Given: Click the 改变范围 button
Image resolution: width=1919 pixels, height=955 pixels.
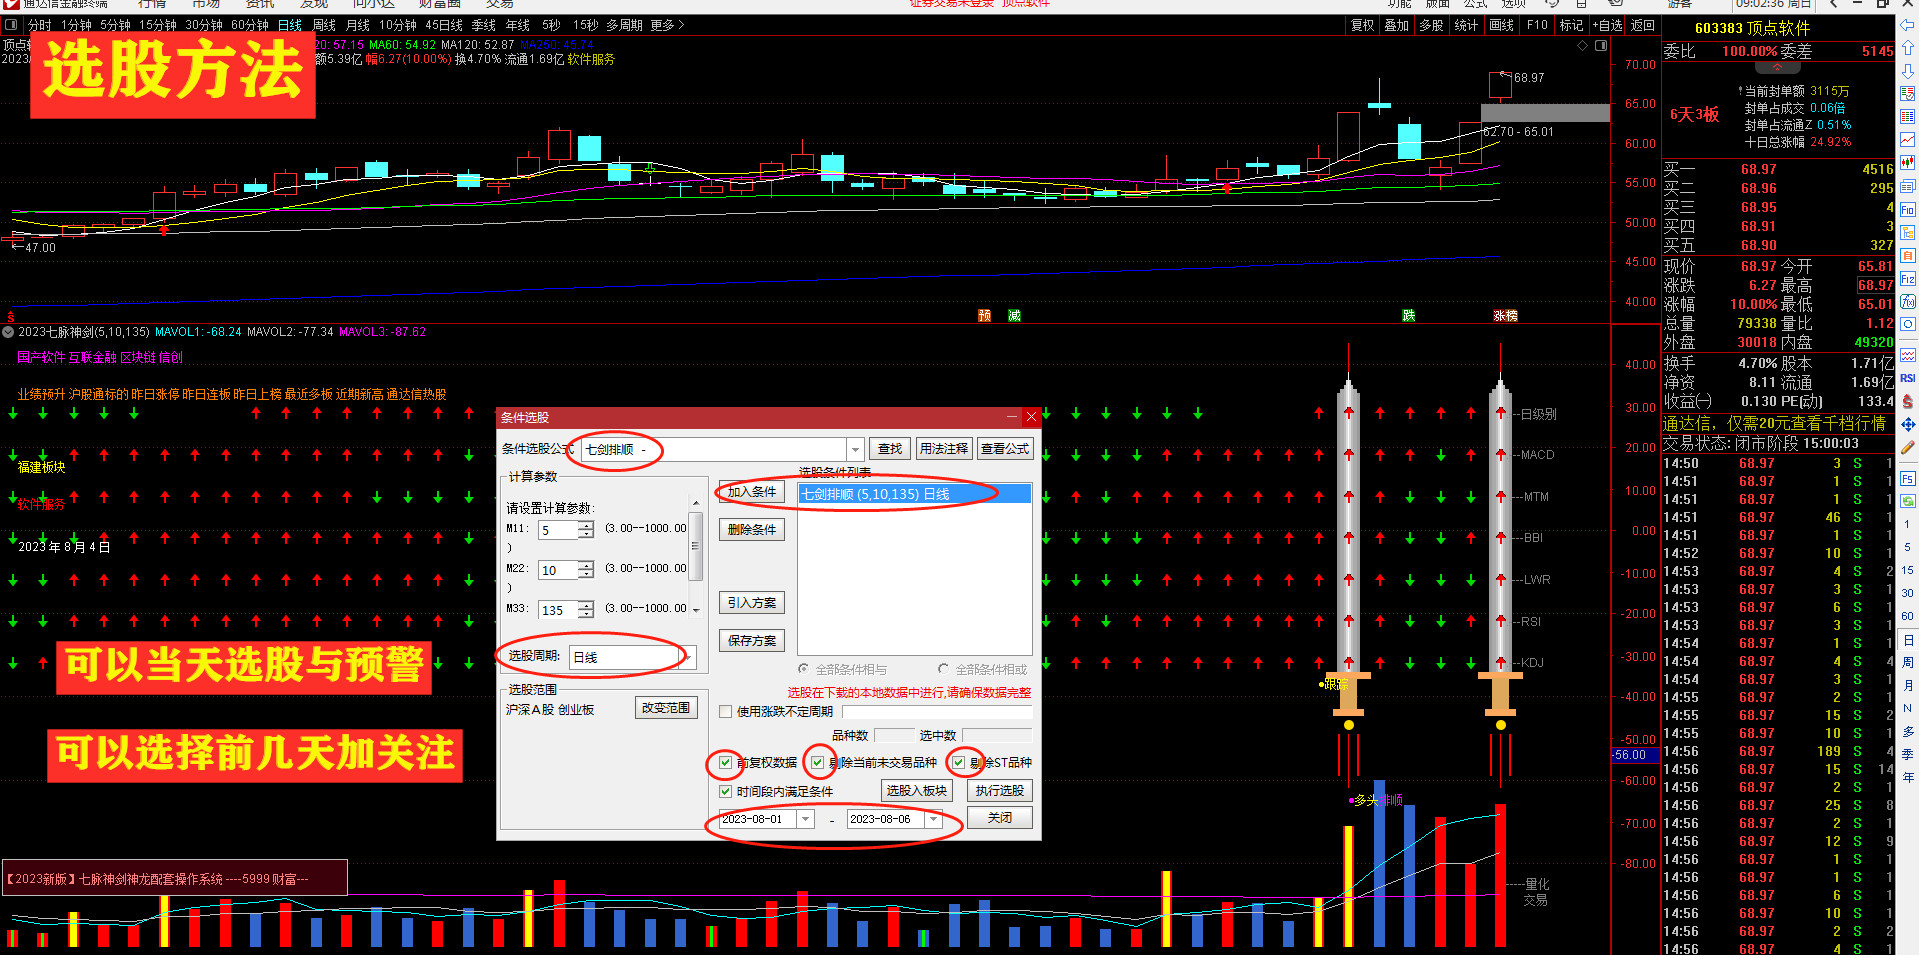Looking at the screenshot, I should (666, 708).
